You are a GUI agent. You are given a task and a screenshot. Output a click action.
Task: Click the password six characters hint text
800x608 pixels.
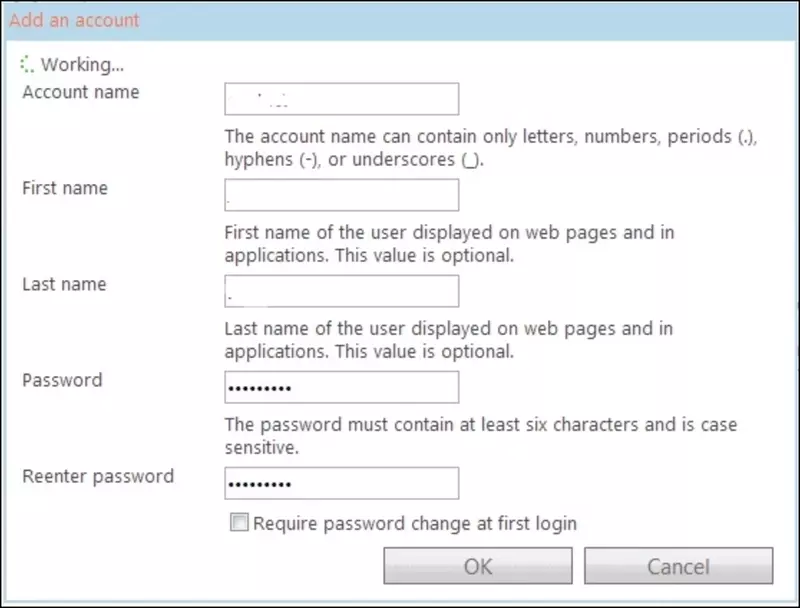pyautogui.click(x=481, y=436)
